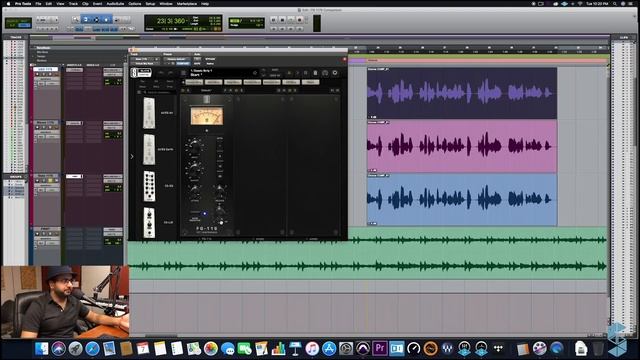The height and width of the screenshot is (360, 640).
Task: Open App Store from the Dock
Action: pos(329,349)
